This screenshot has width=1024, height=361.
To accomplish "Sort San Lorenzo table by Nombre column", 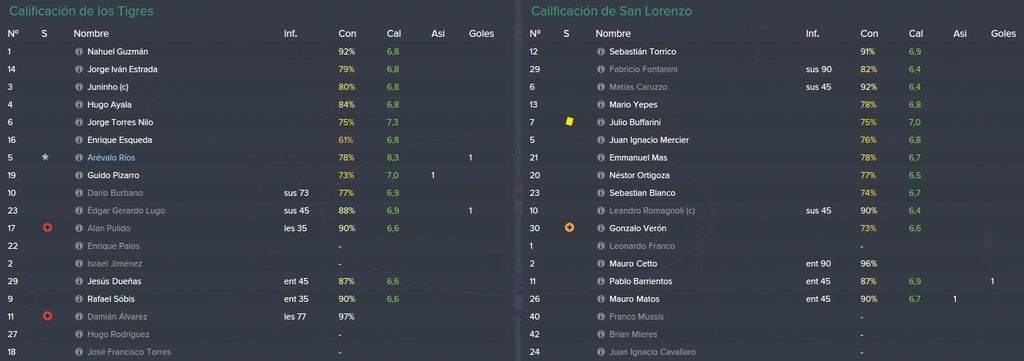I will 613,33.
